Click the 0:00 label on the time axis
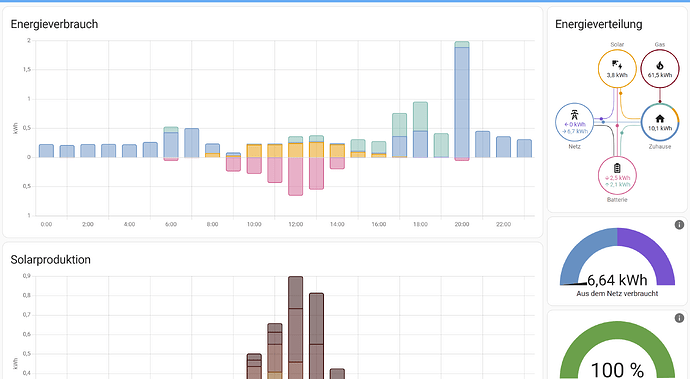Image resolution: width=690 pixels, height=379 pixels. 46,224
